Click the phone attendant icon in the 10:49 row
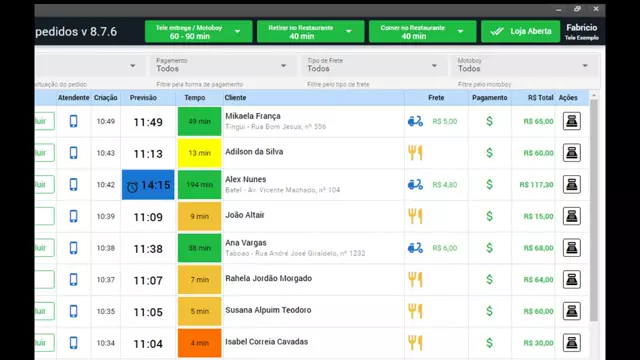640x360 pixels. 73,121
